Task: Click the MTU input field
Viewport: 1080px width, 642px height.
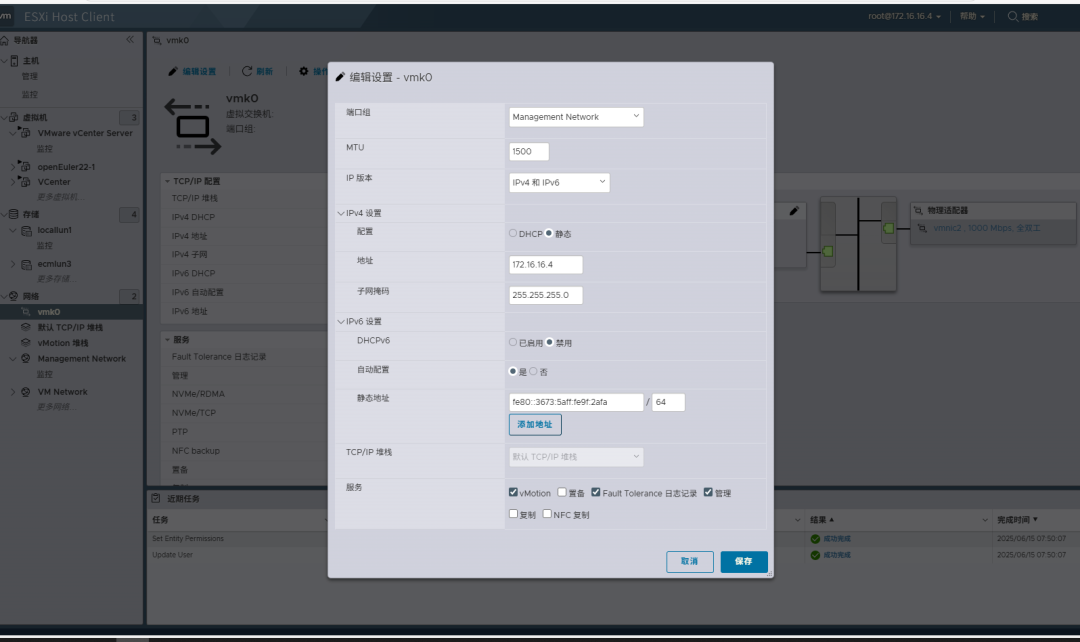Action: pyautogui.click(x=529, y=152)
